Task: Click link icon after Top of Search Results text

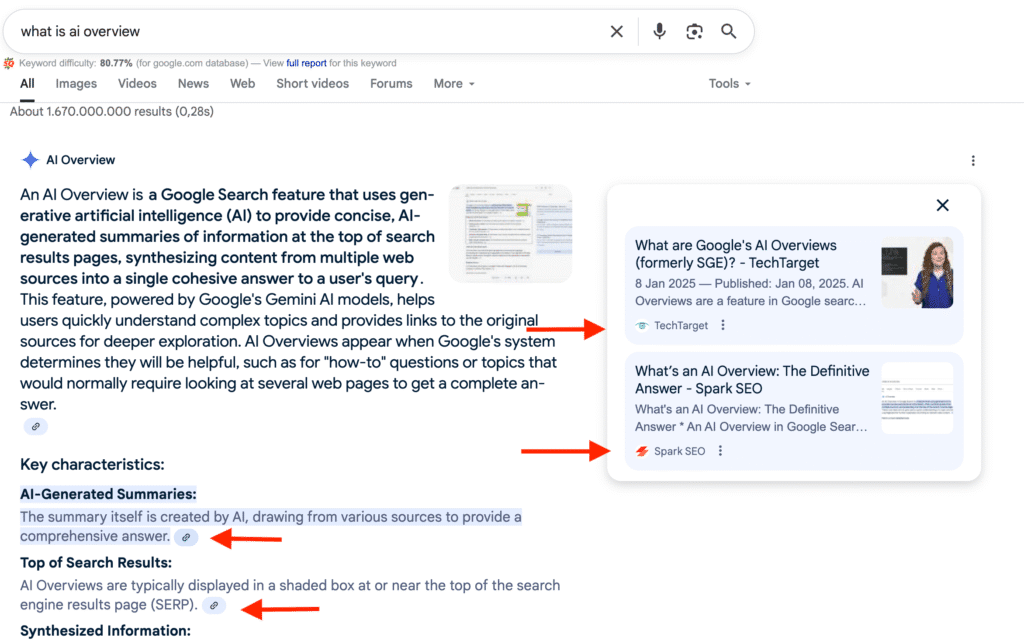Action: [214, 605]
